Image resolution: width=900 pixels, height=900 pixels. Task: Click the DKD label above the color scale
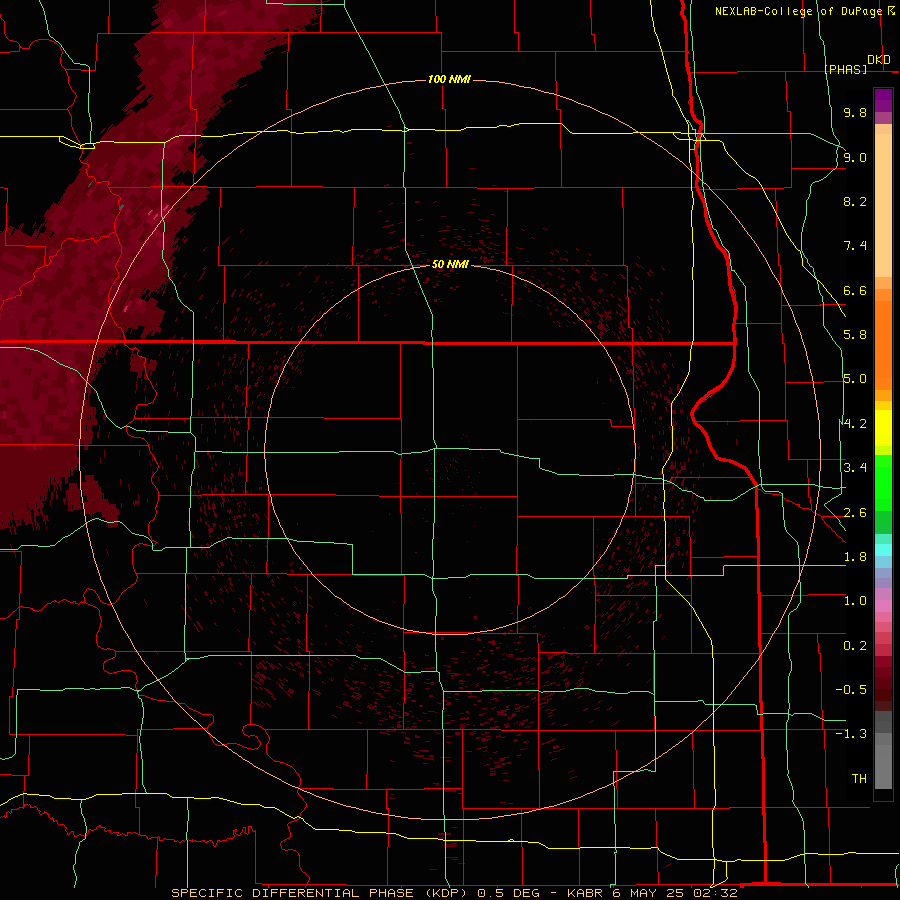click(x=879, y=60)
